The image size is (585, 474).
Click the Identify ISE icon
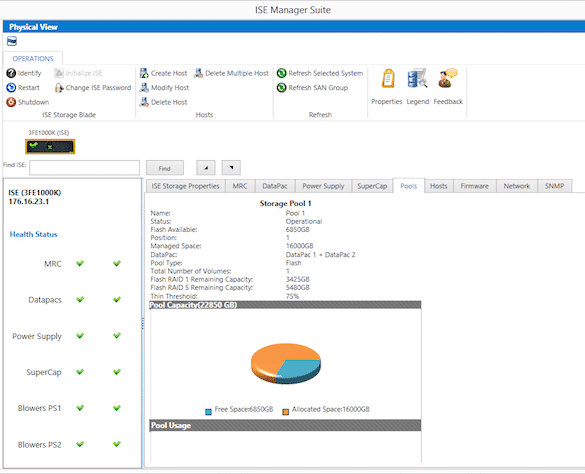[11, 73]
